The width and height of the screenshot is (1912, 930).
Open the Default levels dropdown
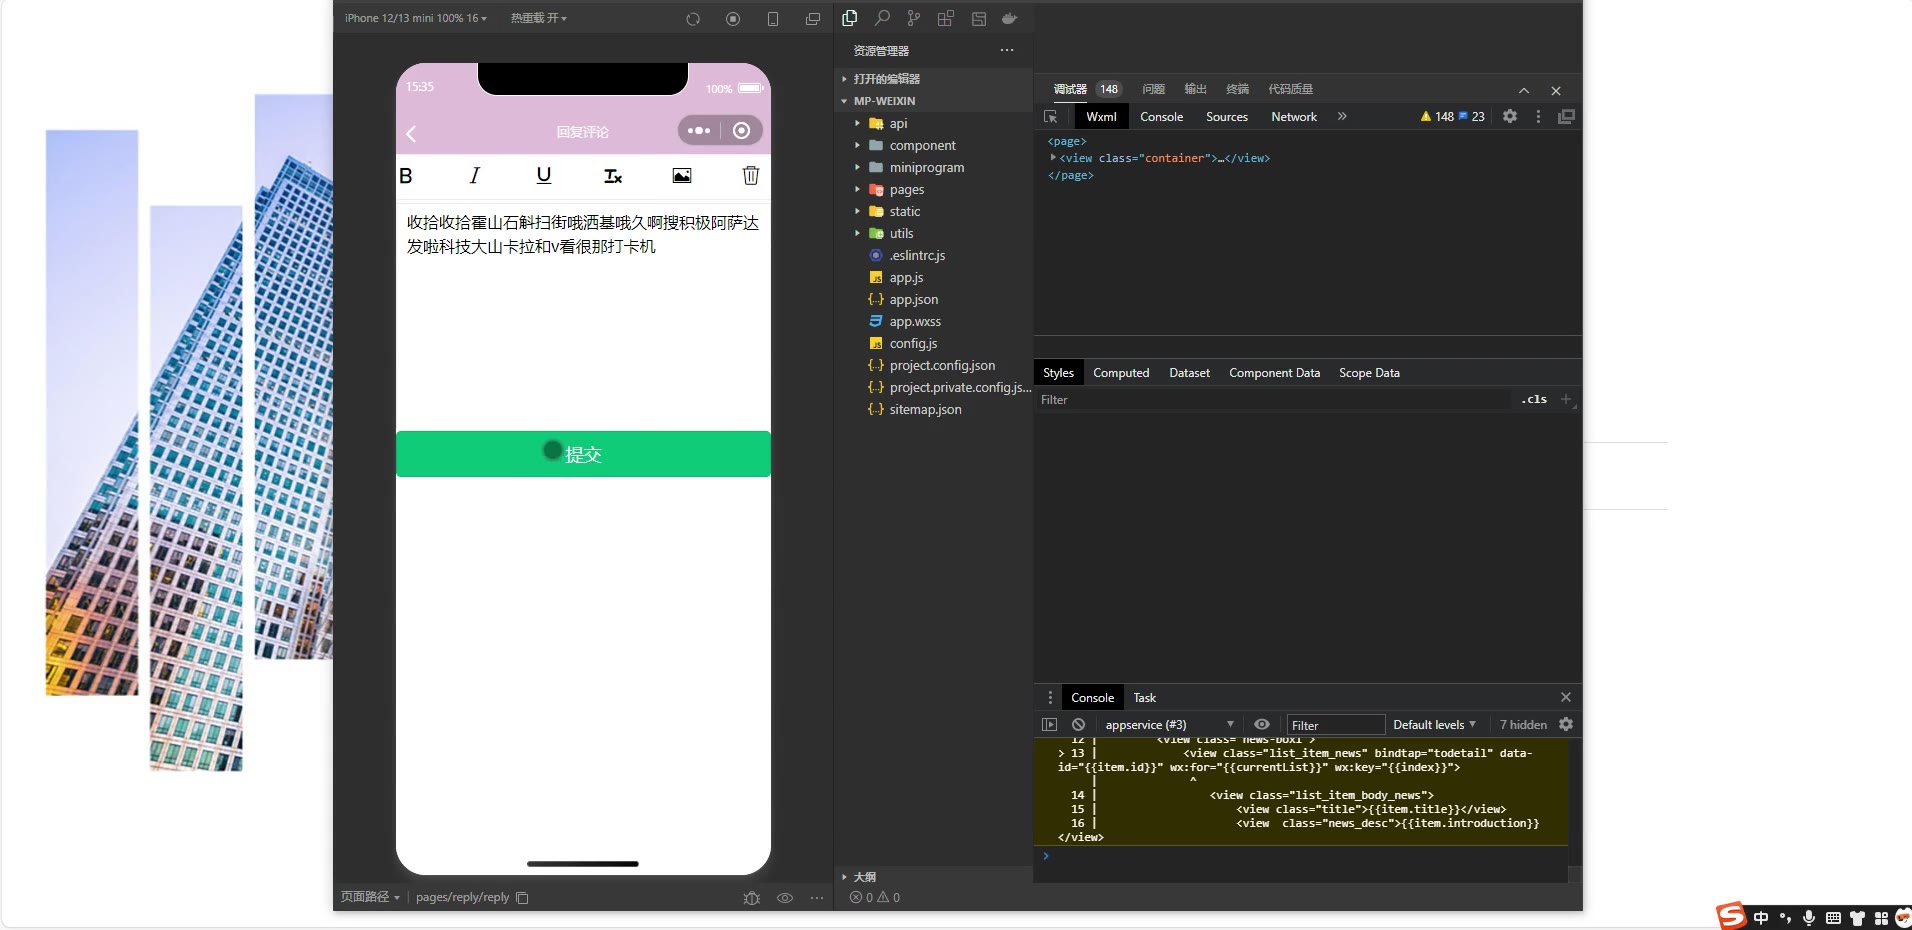[1434, 725]
